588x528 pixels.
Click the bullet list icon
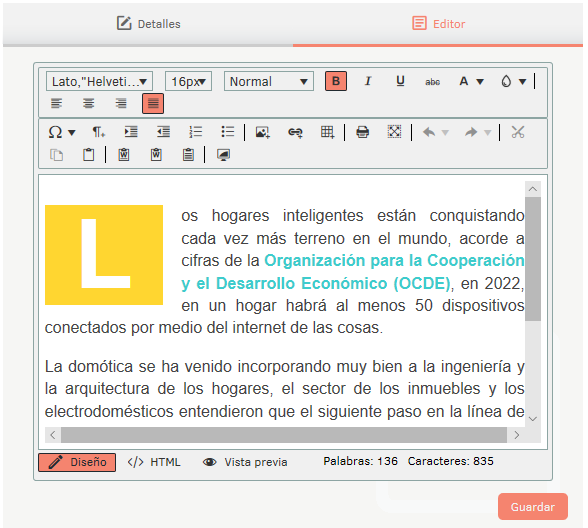click(x=227, y=132)
